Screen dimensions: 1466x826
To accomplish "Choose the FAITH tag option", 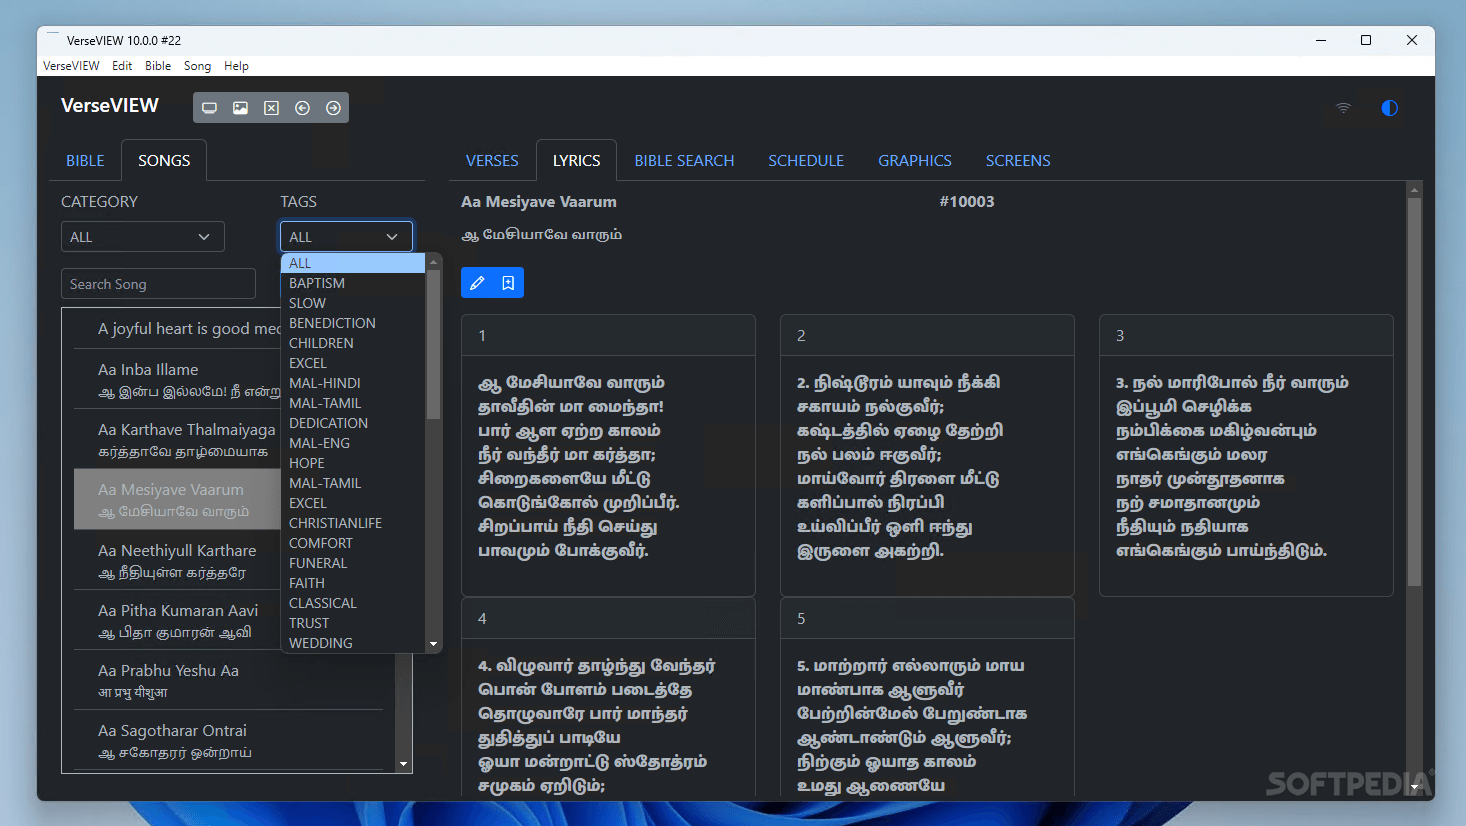I will 353,583.
